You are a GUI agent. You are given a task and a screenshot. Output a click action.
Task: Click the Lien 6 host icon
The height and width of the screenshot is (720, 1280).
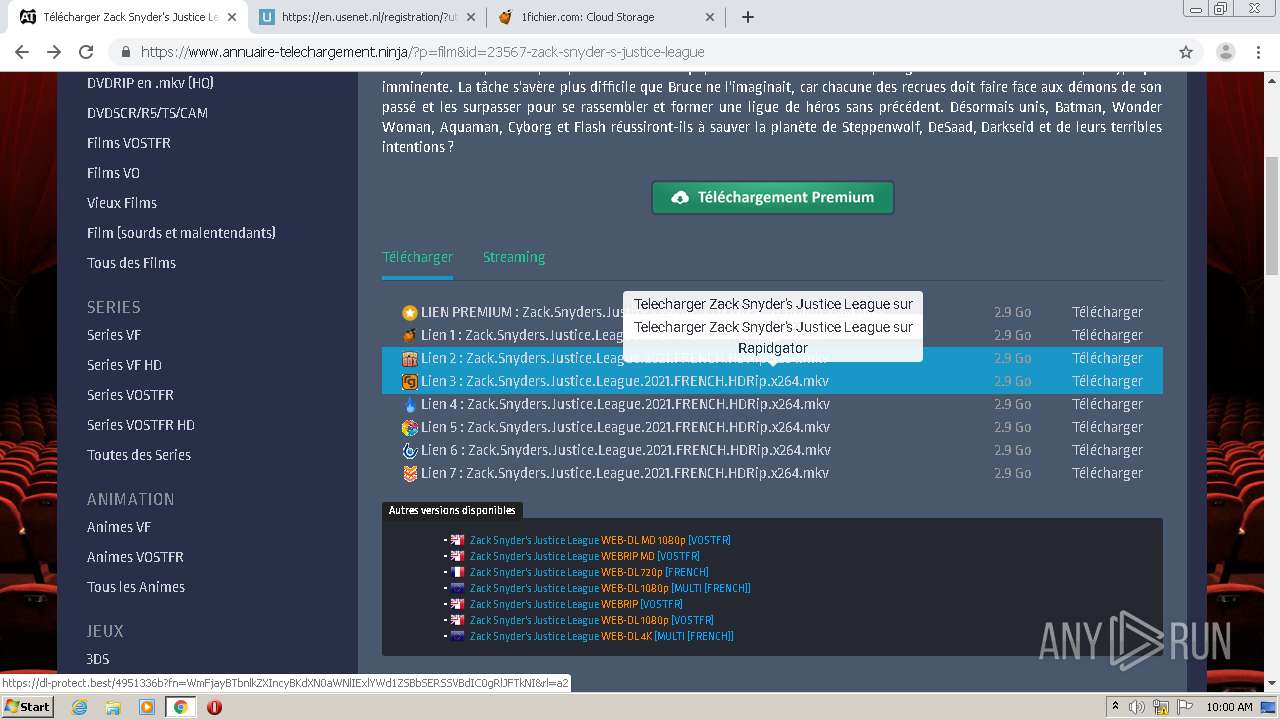(x=409, y=450)
